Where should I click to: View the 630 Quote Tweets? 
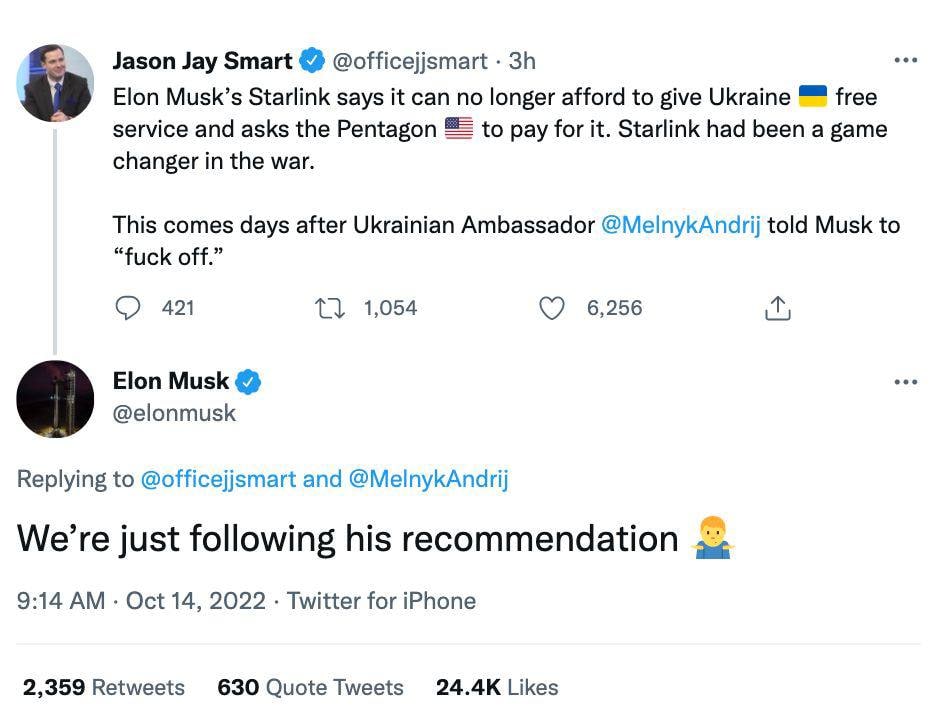pyautogui.click(x=310, y=688)
